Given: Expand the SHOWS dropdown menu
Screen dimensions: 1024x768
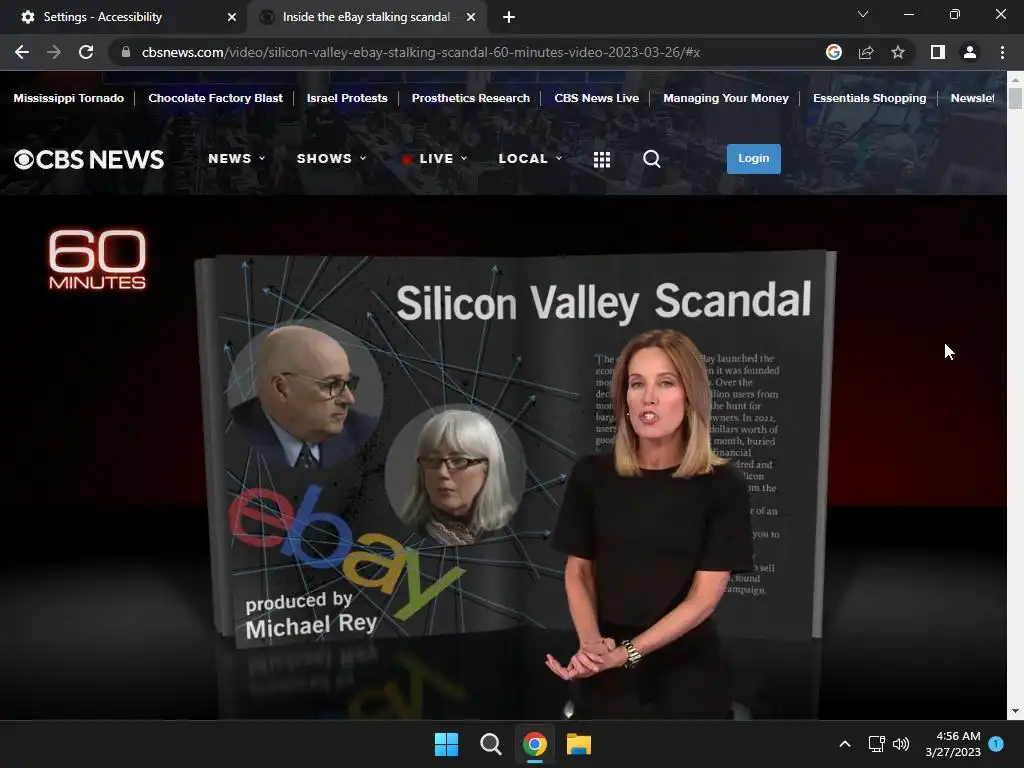Looking at the screenshot, I should point(332,159).
